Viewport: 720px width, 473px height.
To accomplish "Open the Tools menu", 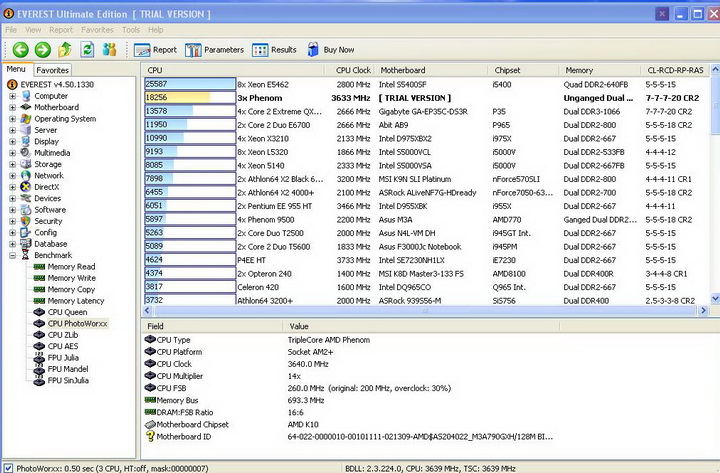I will coord(130,30).
